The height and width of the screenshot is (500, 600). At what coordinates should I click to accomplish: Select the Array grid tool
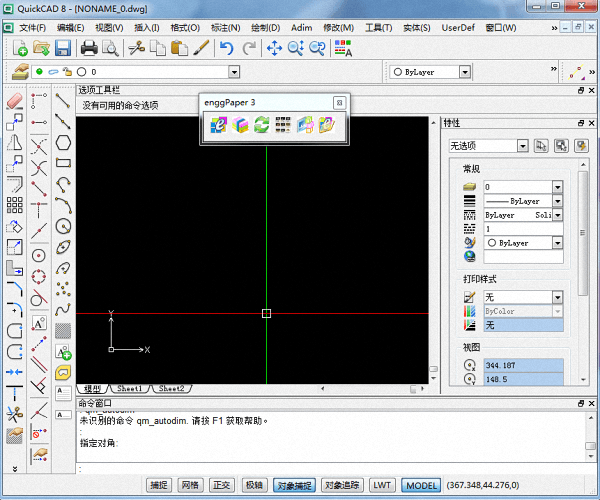15,205
